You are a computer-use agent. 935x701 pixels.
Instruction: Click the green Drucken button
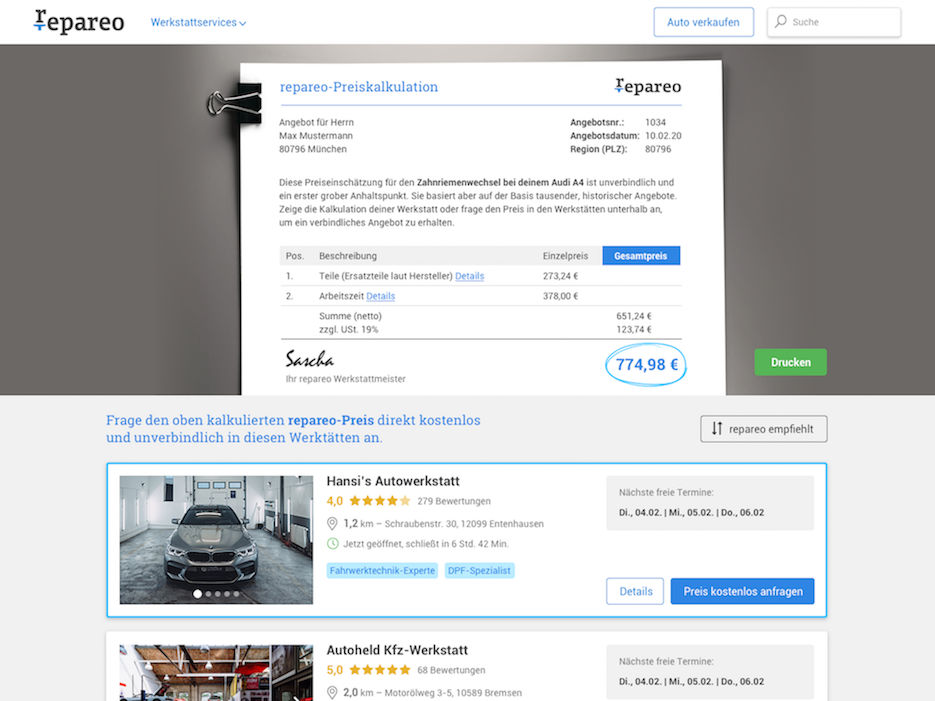(x=790, y=362)
